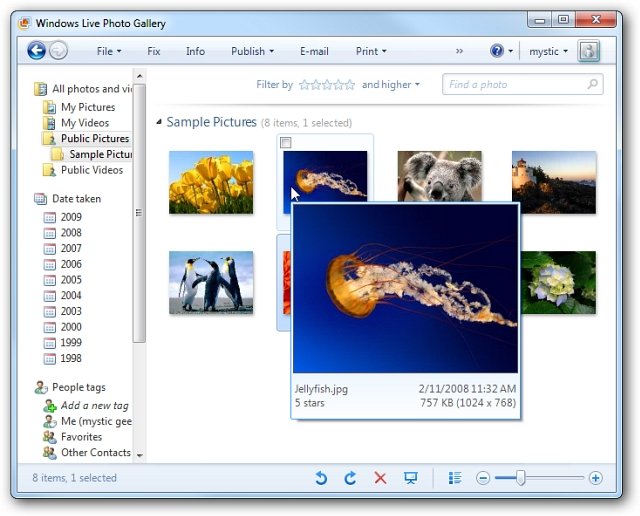Open the Fix toolbar item

tap(153, 51)
